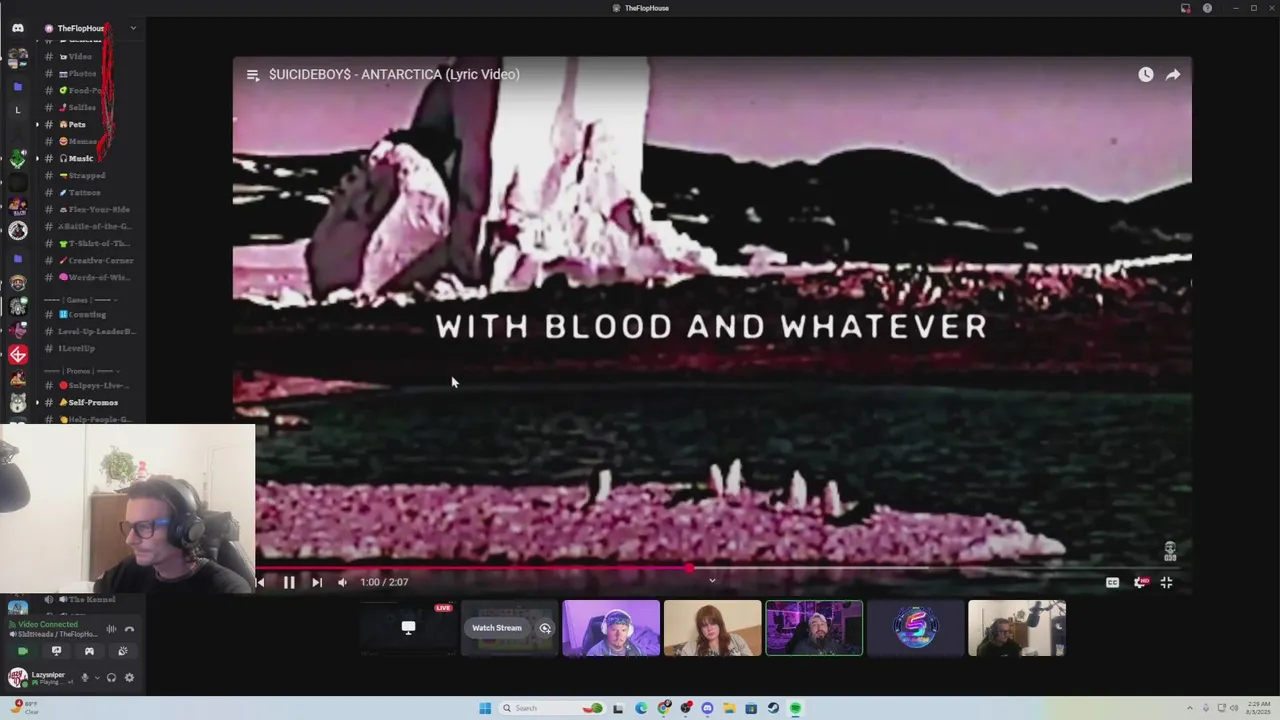Exit fullscreen on the video player
The width and height of the screenshot is (1280, 720).
click(x=1166, y=582)
